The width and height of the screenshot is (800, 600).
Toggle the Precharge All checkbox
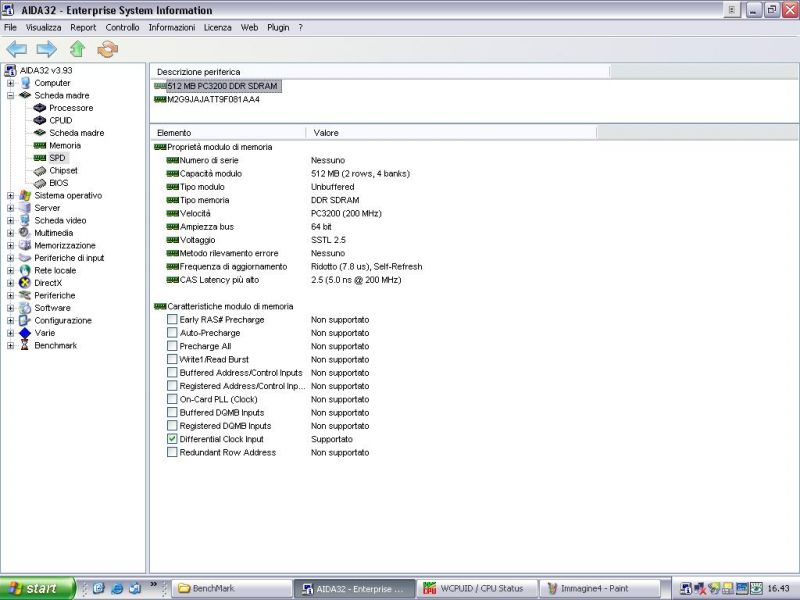pyautogui.click(x=172, y=346)
